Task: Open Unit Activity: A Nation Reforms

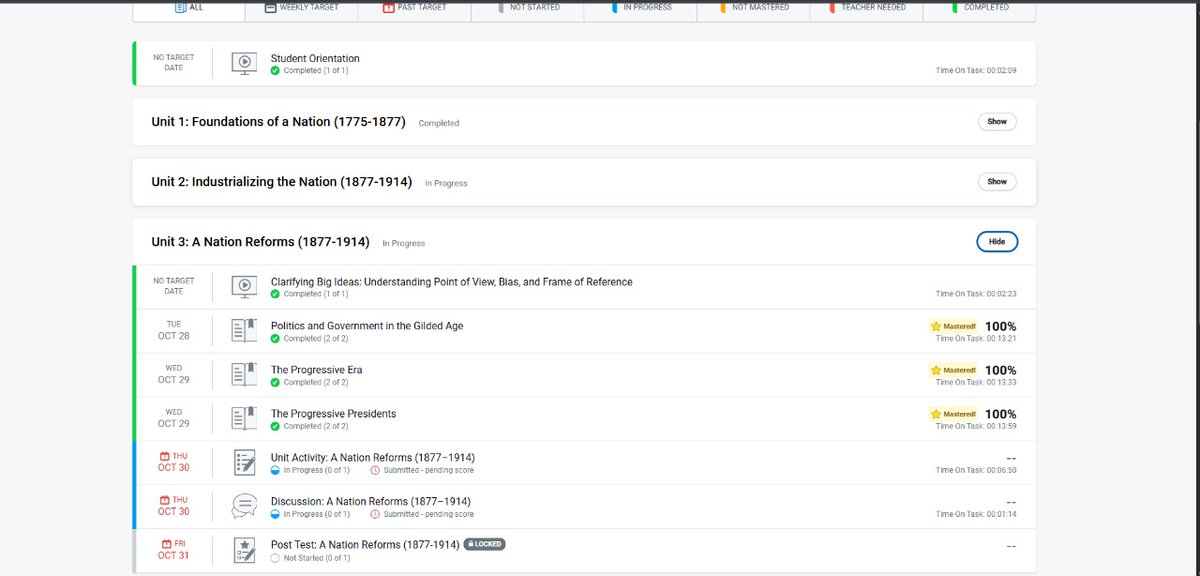Action: click(373, 458)
